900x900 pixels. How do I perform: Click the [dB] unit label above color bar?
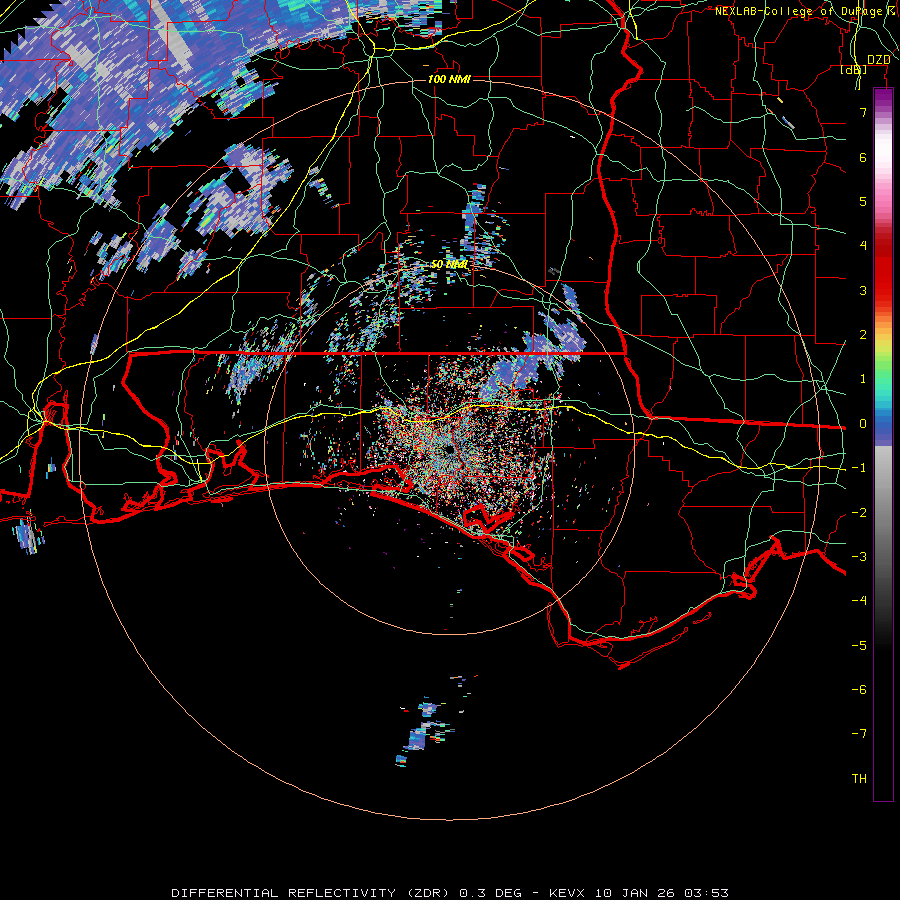click(x=853, y=69)
